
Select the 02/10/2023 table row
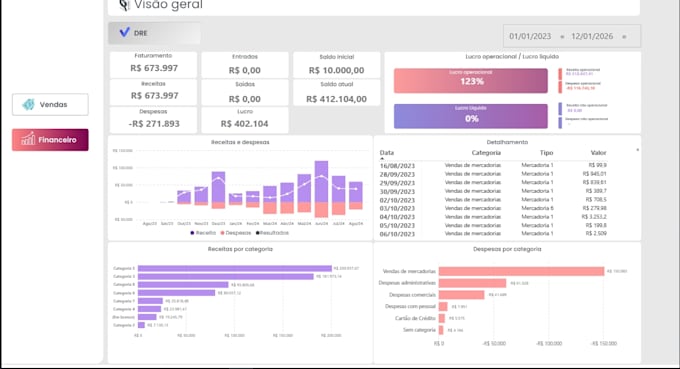coord(493,200)
